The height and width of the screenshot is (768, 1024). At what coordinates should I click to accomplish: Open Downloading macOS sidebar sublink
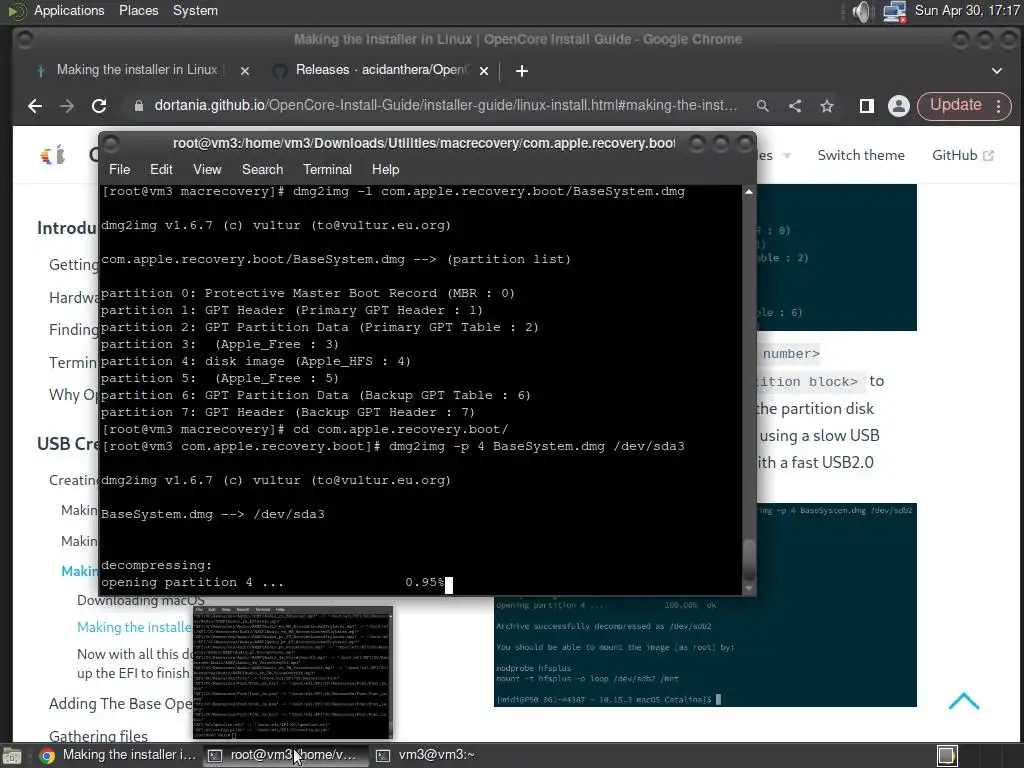(x=140, y=600)
